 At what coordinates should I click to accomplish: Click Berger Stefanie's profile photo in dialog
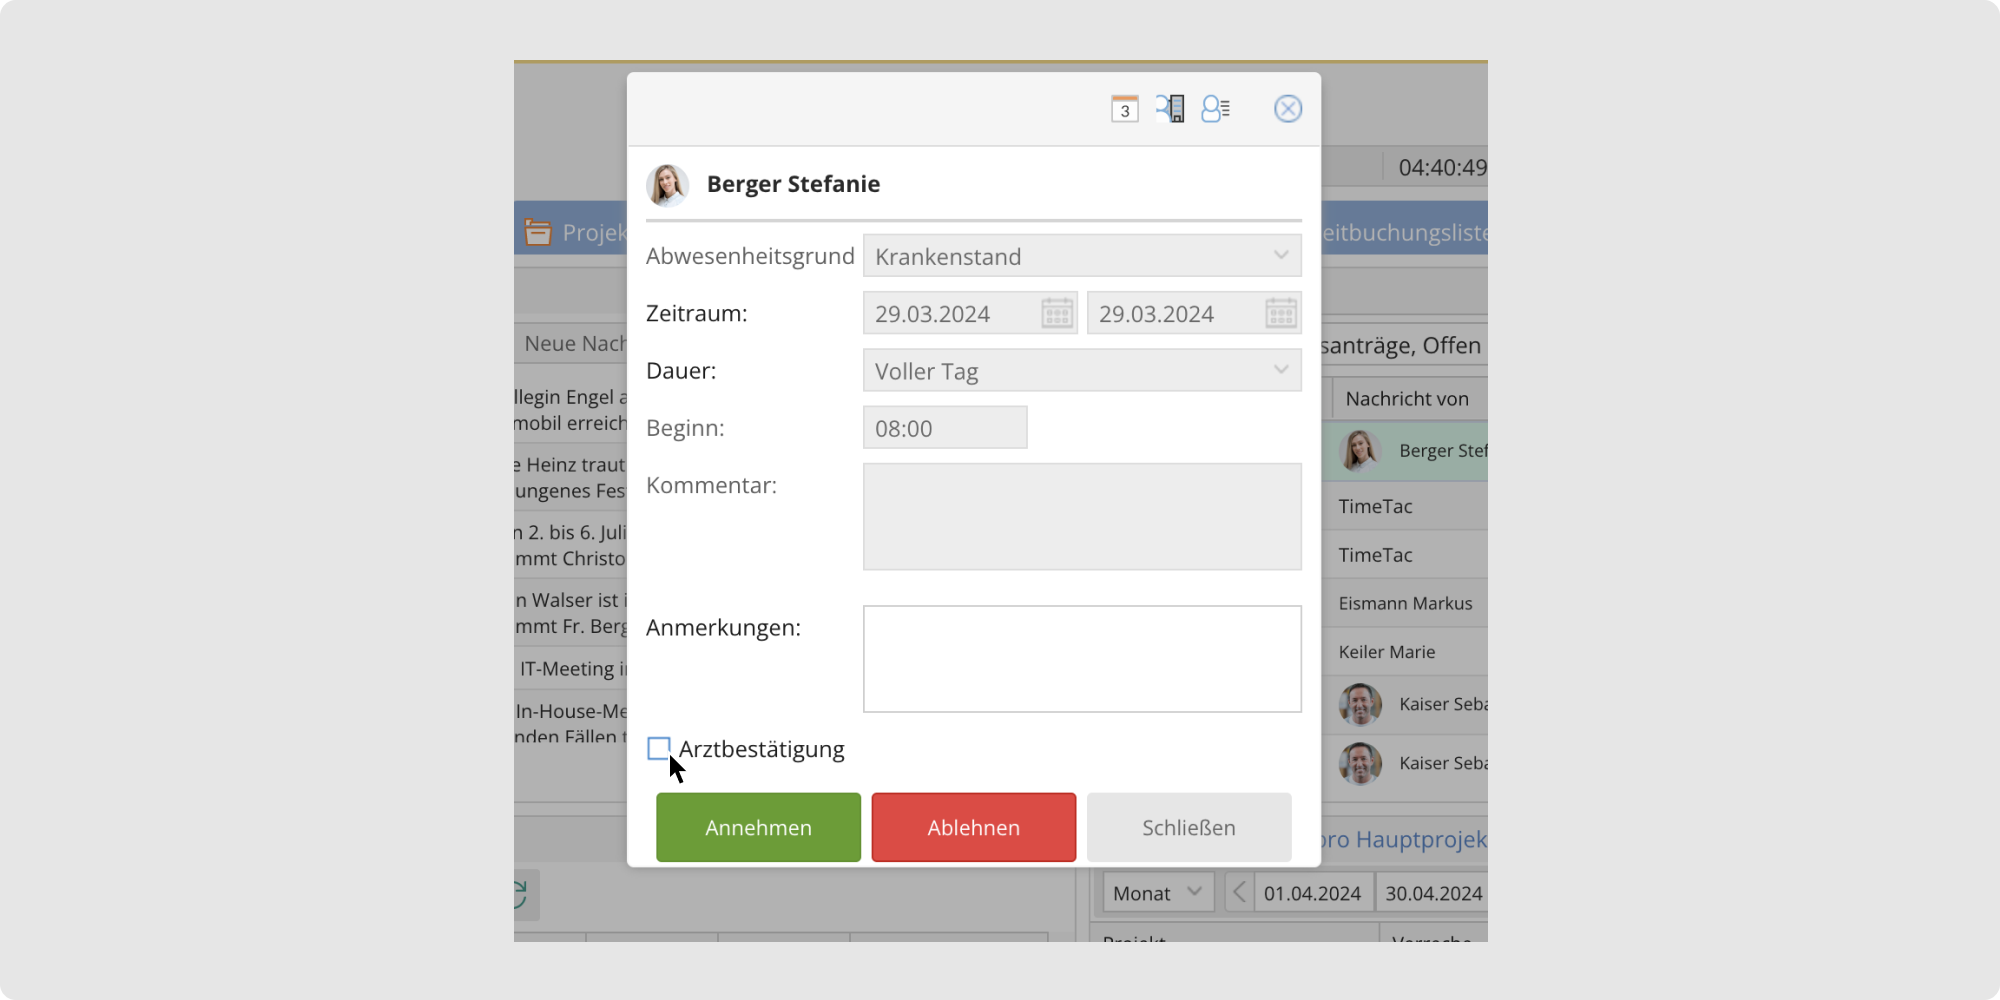[x=667, y=185]
